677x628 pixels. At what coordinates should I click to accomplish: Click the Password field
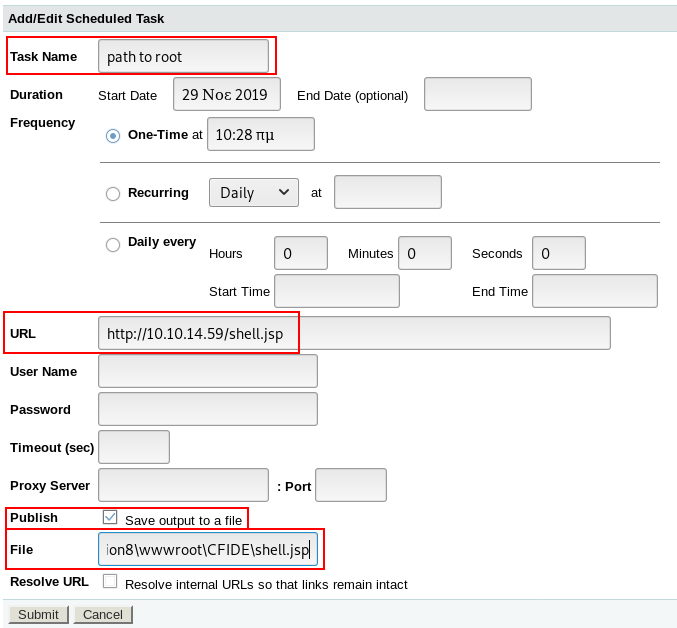pyautogui.click(x=208, y=409)
